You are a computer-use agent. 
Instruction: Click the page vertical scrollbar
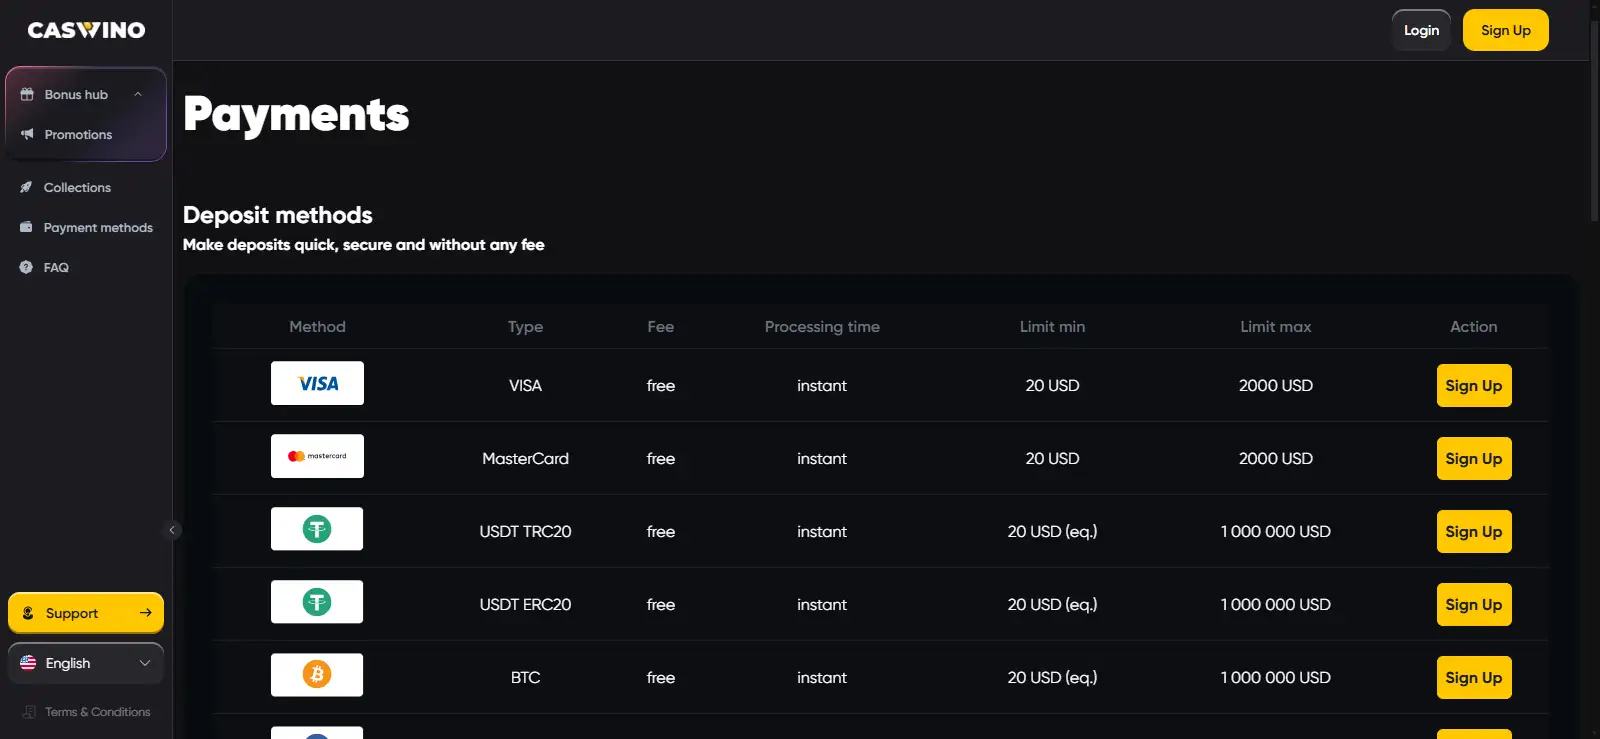pyautogui.click(x=1594, y=120)
